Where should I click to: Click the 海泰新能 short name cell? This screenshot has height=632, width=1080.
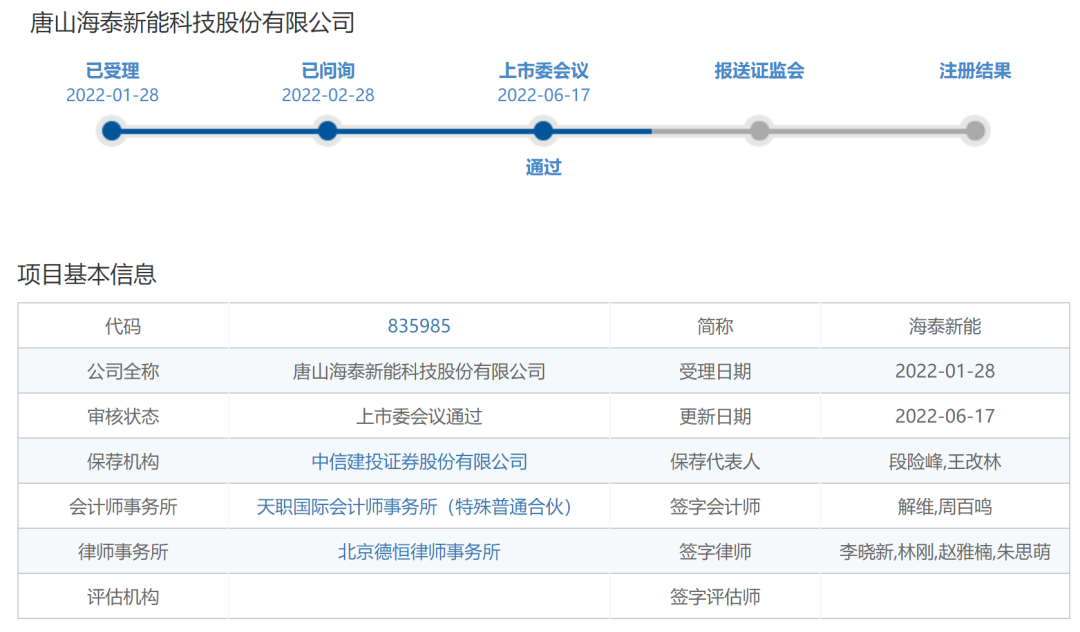tap(945, 326)
